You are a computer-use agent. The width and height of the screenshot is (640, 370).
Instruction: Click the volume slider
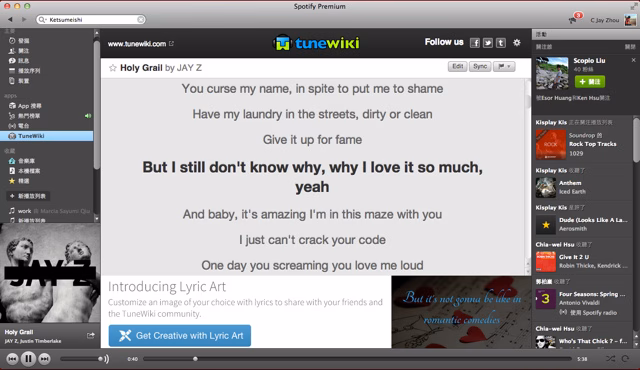point(82,359)
